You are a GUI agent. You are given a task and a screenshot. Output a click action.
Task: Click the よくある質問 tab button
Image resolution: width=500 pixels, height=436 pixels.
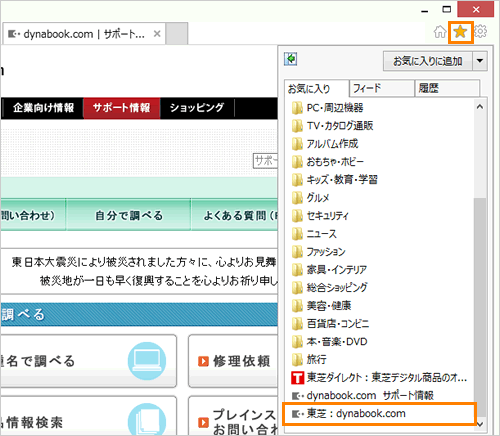click(x=235, y=215)
